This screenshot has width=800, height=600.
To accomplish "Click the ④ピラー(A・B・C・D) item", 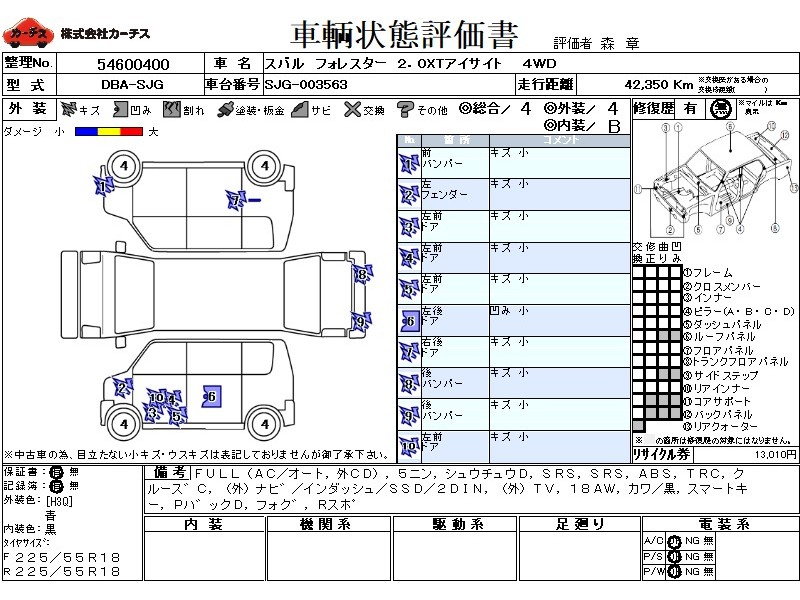I will tap(739, 311).
